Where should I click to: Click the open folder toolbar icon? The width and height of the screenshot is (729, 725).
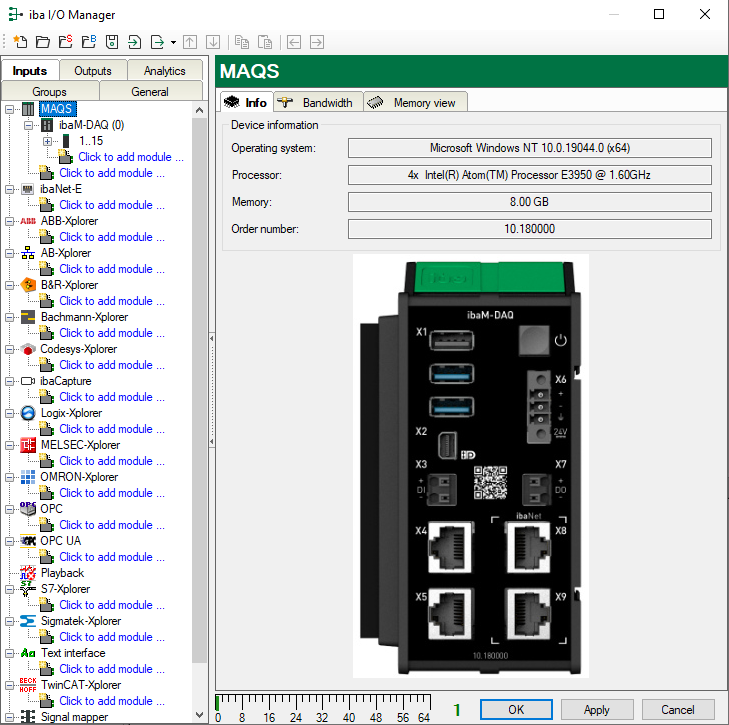pyautogui.click(x=43, y=42)
